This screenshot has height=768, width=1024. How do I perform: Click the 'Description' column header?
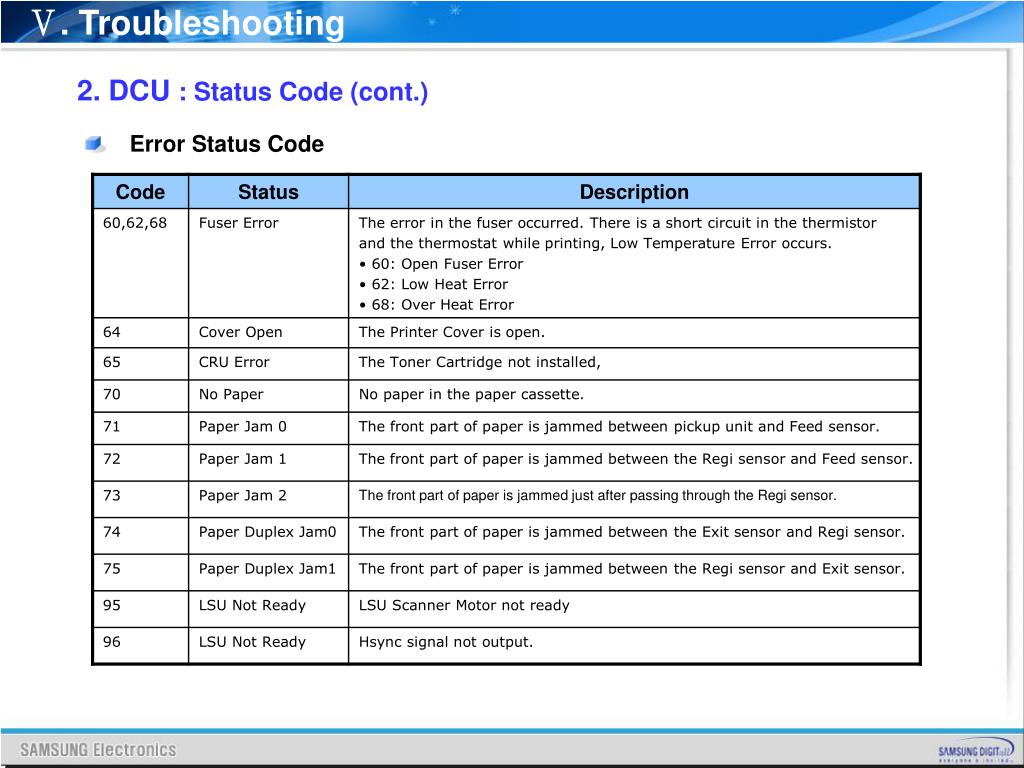(634, 192)
